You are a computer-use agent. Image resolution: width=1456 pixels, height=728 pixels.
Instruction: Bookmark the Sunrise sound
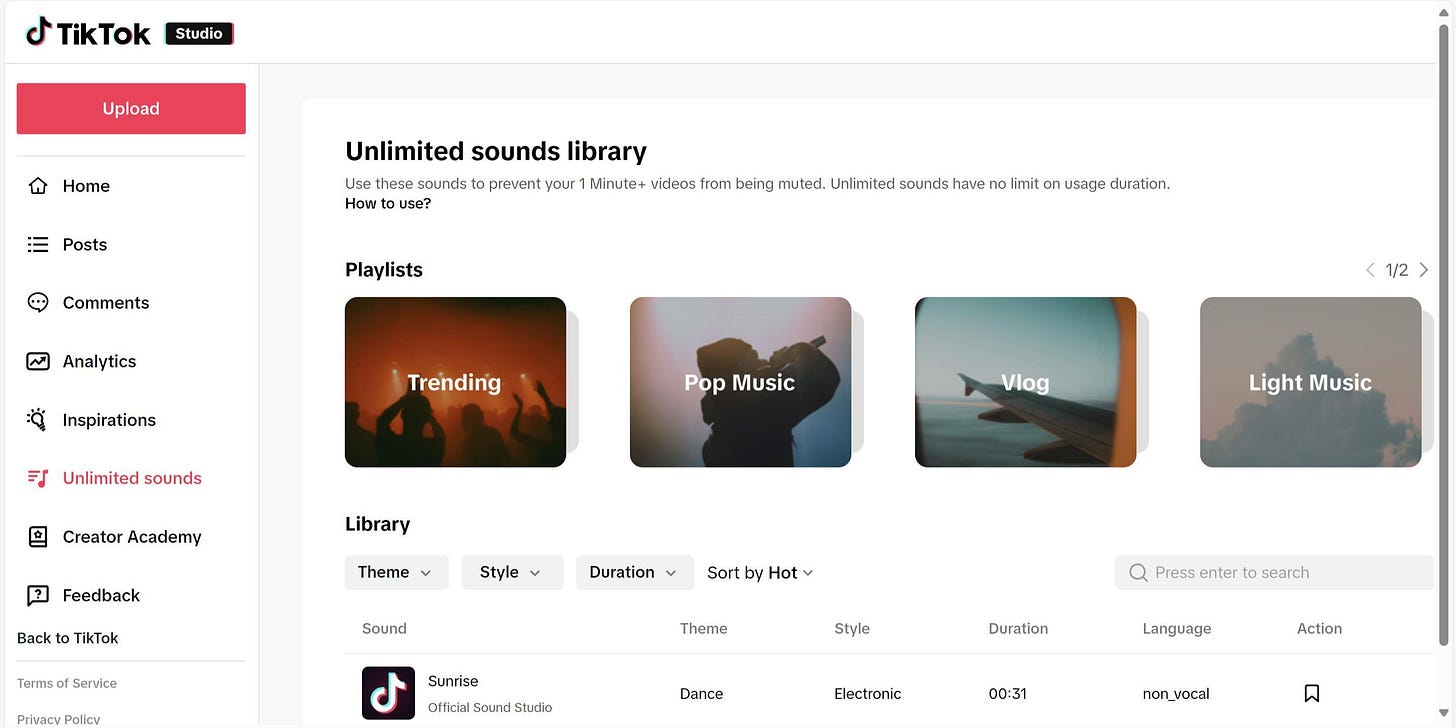(1312, 693)
